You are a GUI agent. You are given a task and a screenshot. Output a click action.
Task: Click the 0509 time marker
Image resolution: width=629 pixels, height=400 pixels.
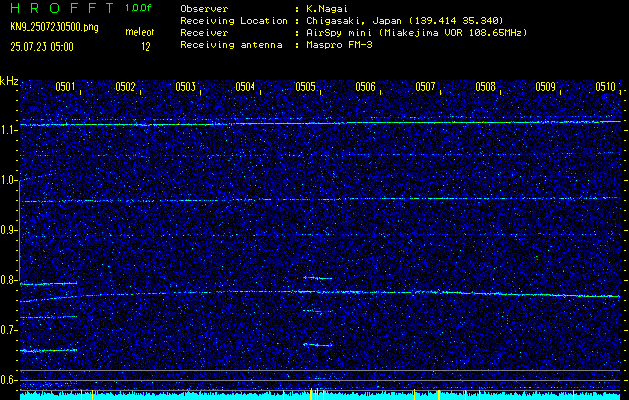[545, 87]
